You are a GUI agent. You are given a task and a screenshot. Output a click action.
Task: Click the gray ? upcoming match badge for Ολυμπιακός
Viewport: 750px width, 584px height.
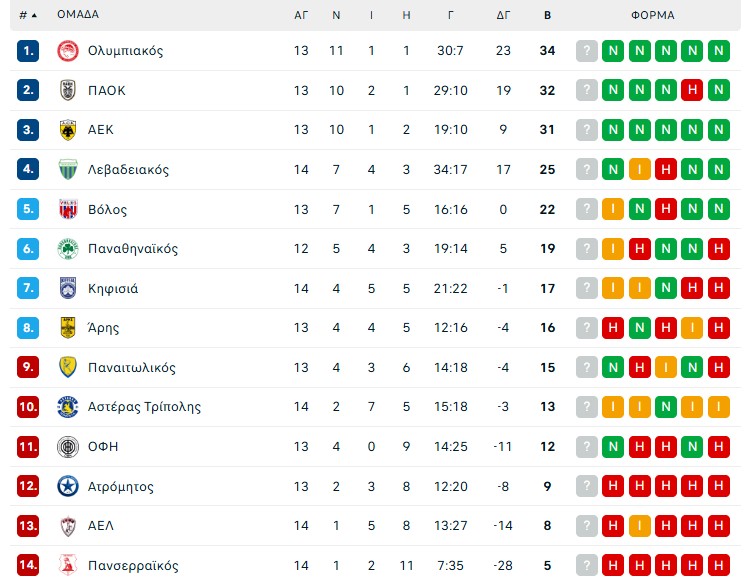click(x=587, y=51)
